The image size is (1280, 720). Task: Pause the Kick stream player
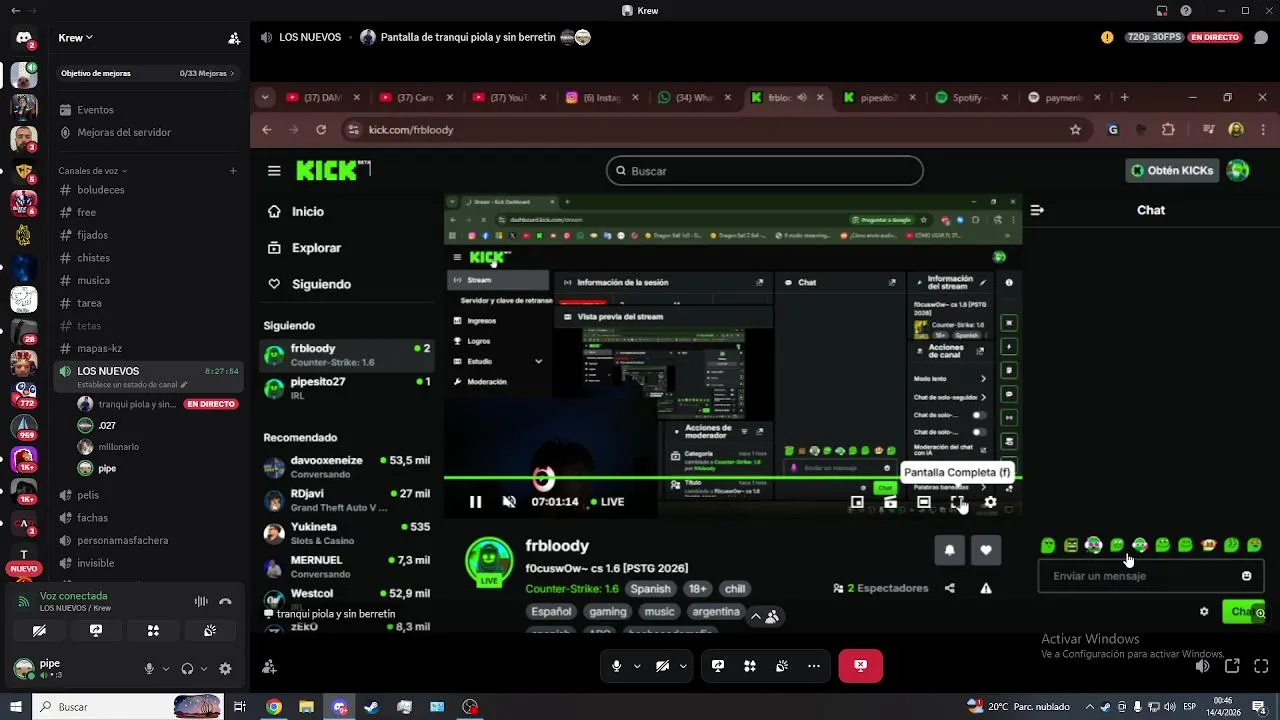pos(476,502)
